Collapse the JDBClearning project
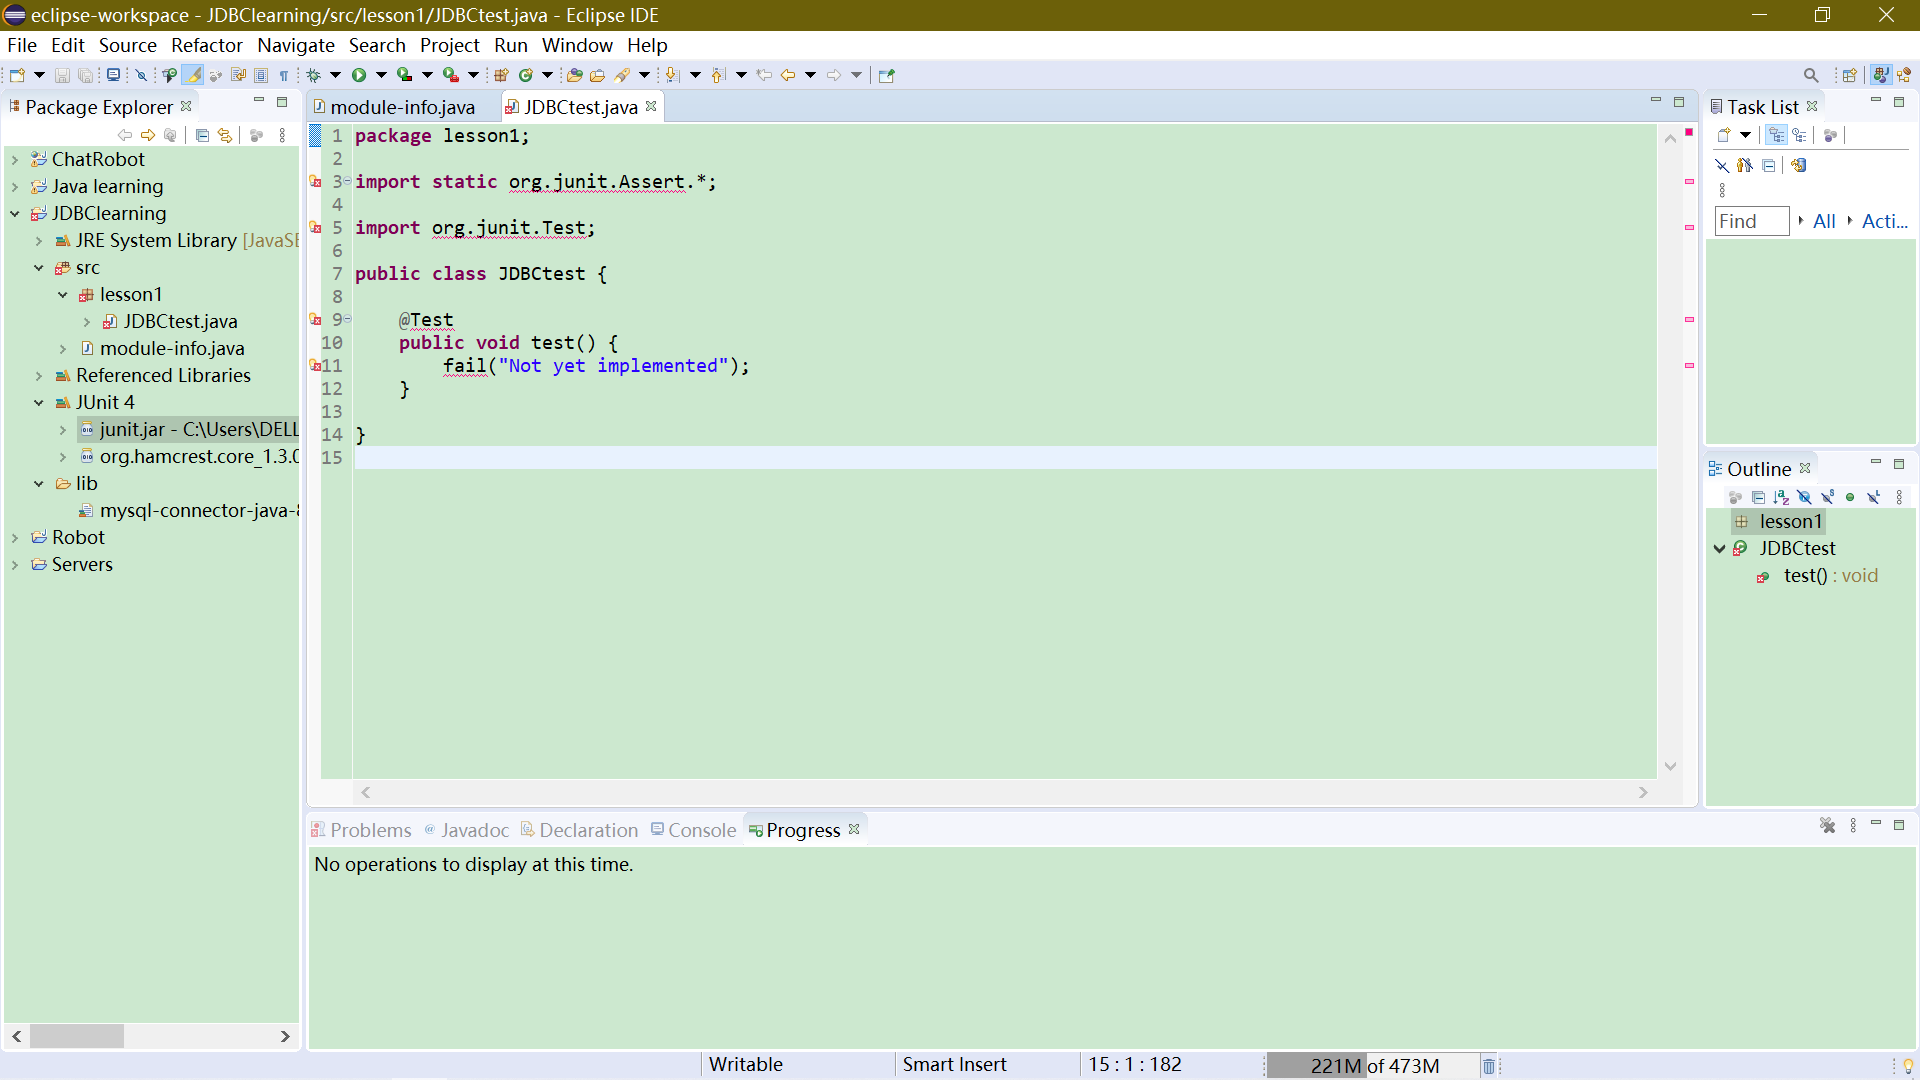Image resolution: width=1920 pixels, height=1080 pixels. pos(15,213)
